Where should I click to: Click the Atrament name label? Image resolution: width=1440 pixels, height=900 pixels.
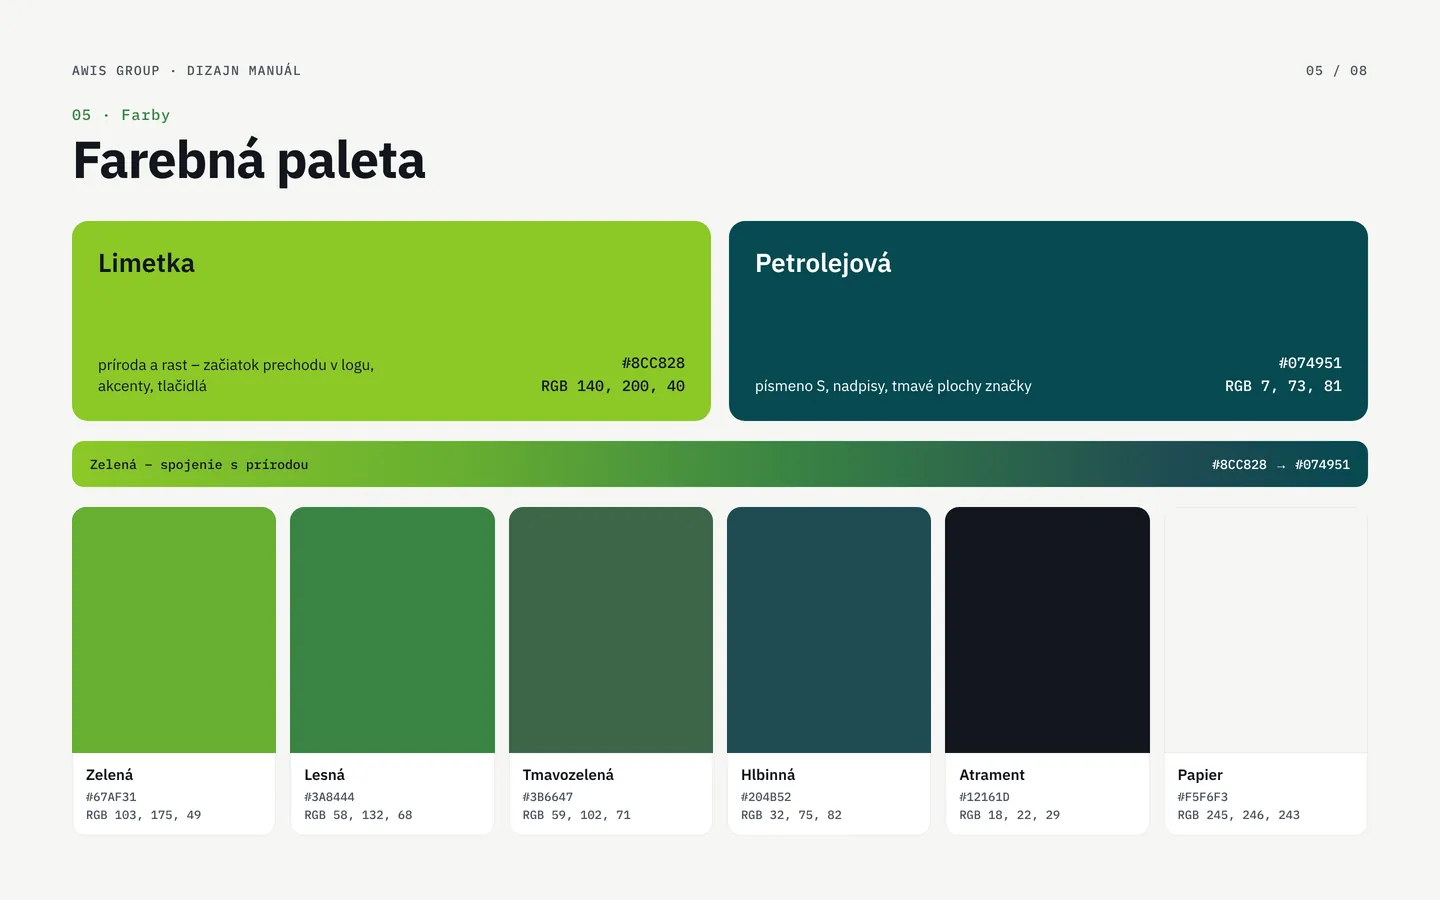992,775
